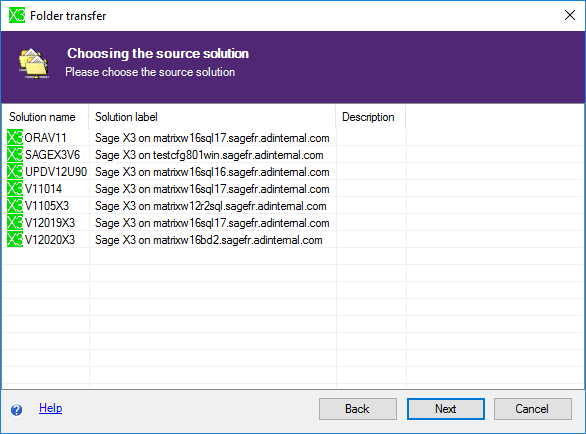Screen dimensions: 586x434
Task: Click the X3 icon beside V1105X3
Action: point(15,206)
